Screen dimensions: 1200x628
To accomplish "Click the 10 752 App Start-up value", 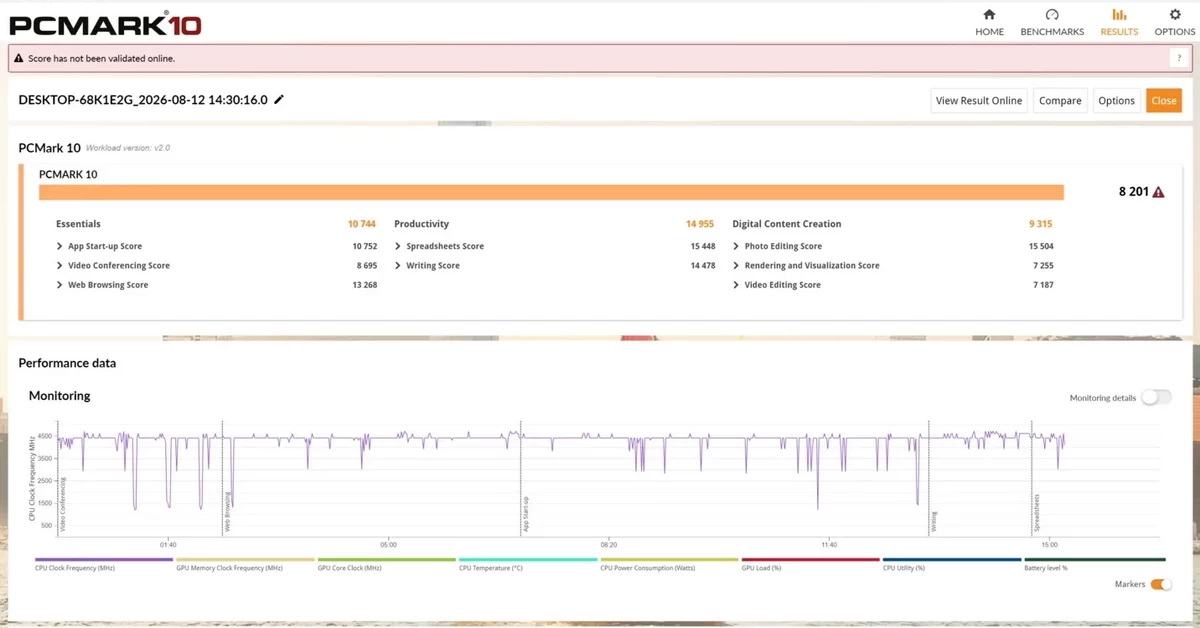I will point(364,246).
